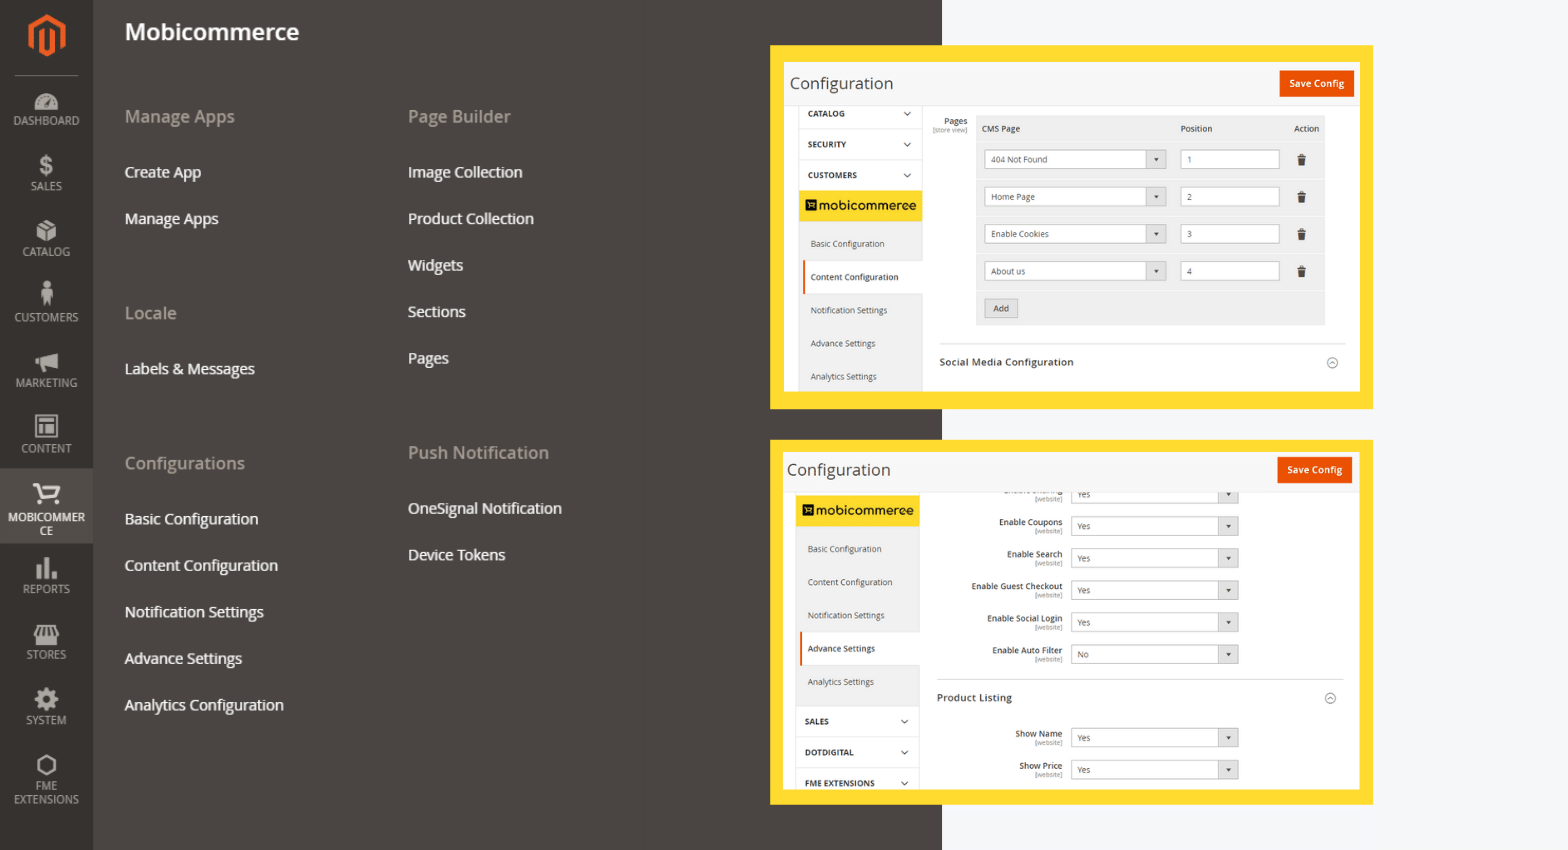The height and width of the screenshot is (850, 1568).
Task: Click Save Config in upper Configuration panel
Action: 1316,84
